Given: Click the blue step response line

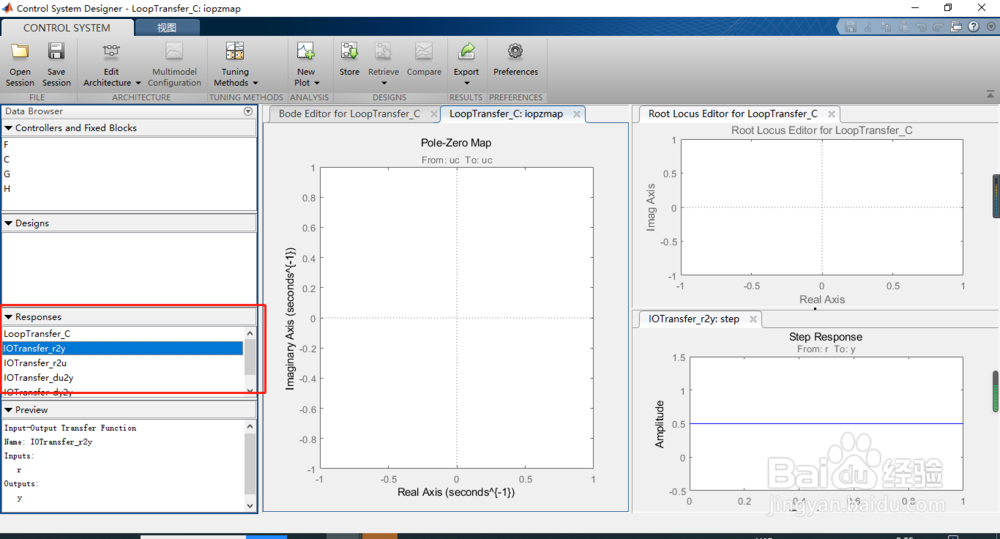Looking at the screenshot, I should (826, 424).
